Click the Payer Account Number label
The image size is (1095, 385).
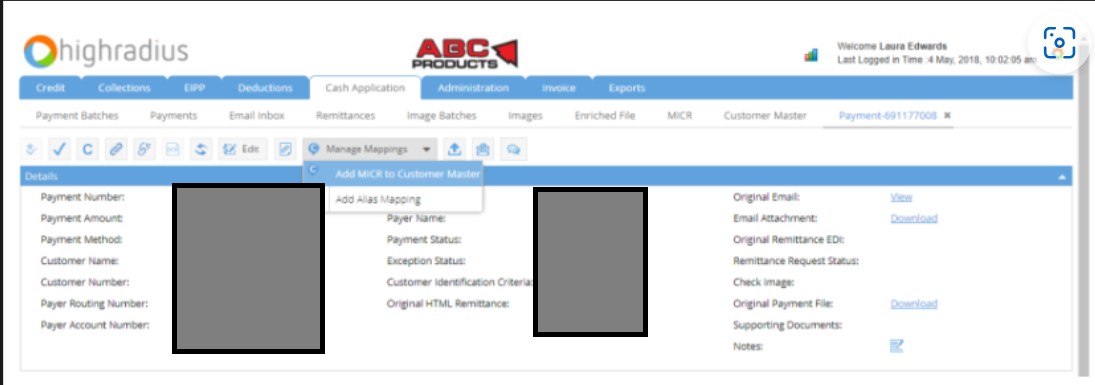pyautogui.click(x=95, y=325)
